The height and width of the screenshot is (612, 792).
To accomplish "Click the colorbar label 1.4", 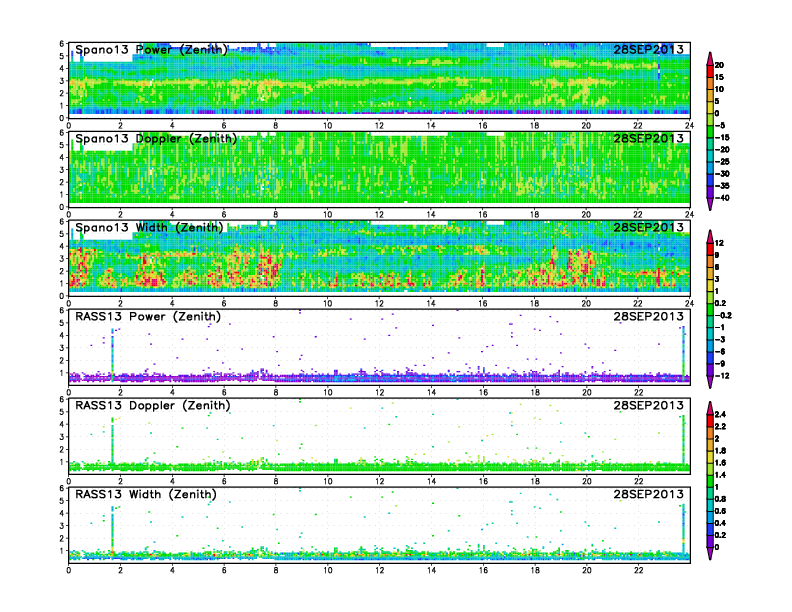I will coord(720,475).
